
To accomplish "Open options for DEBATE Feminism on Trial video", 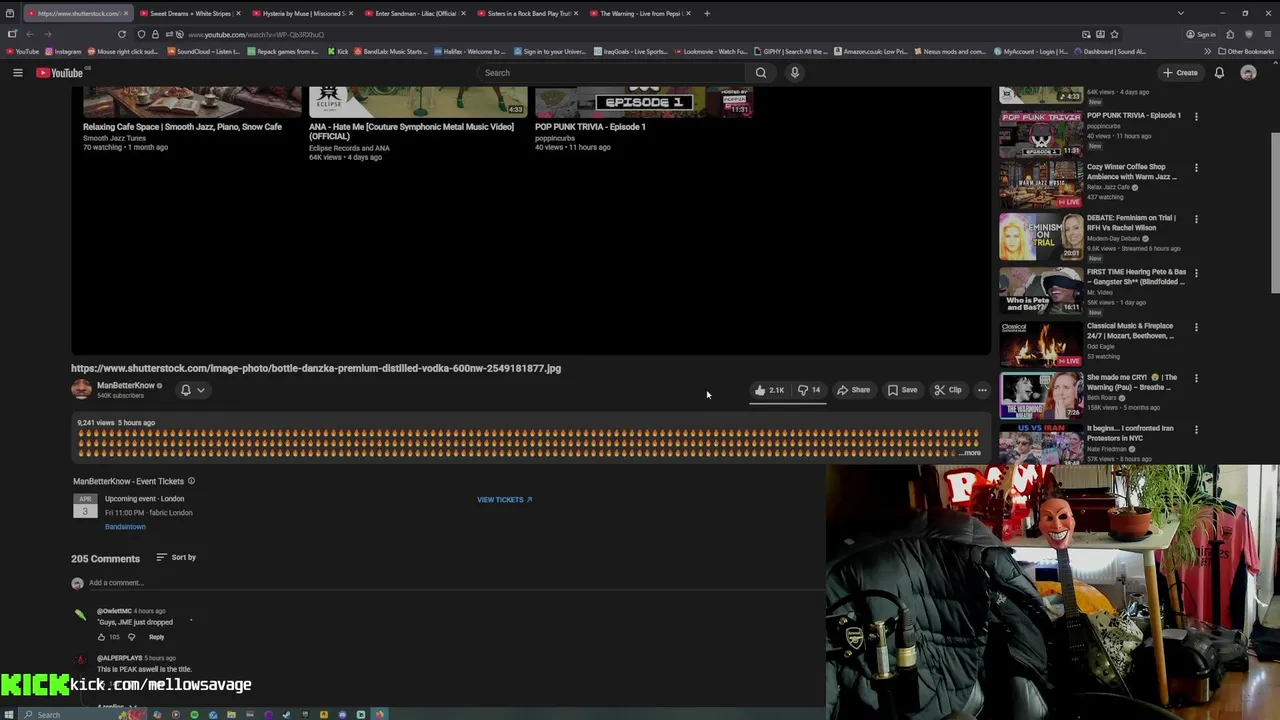I will [1196, 219].
